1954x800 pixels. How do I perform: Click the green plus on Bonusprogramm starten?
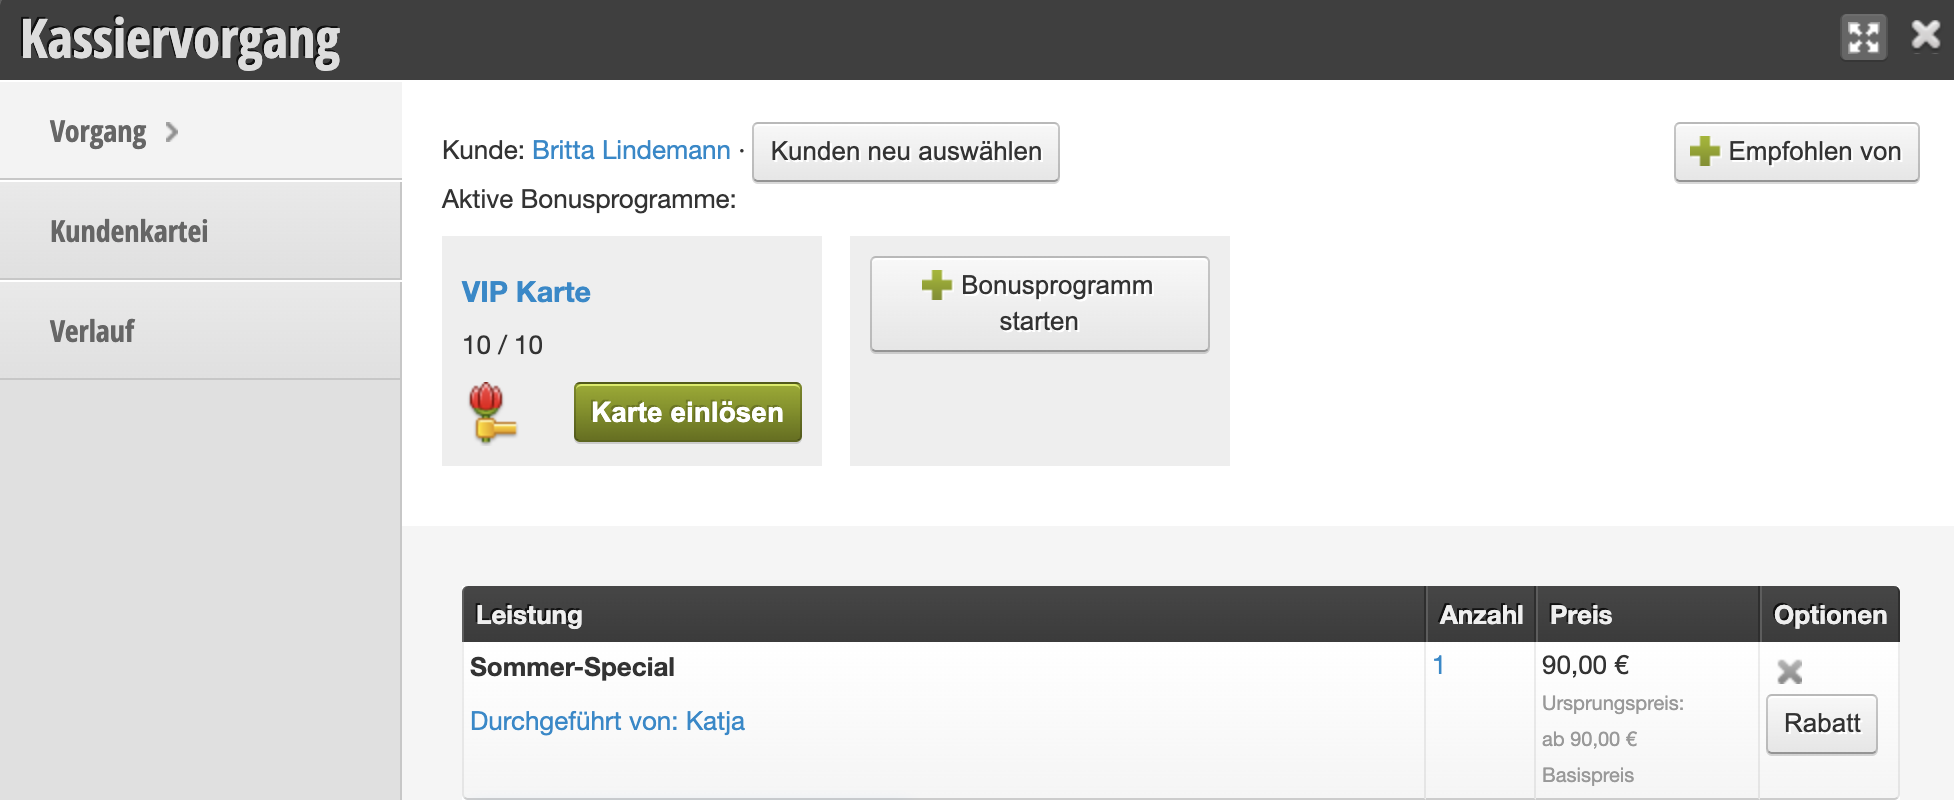click(x=937, y=285)
